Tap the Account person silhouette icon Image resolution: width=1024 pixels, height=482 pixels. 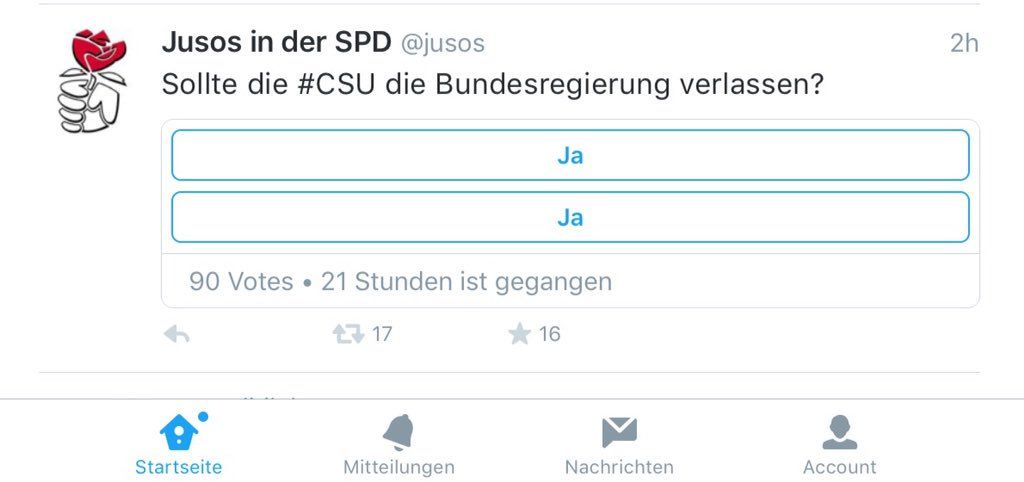839,432
